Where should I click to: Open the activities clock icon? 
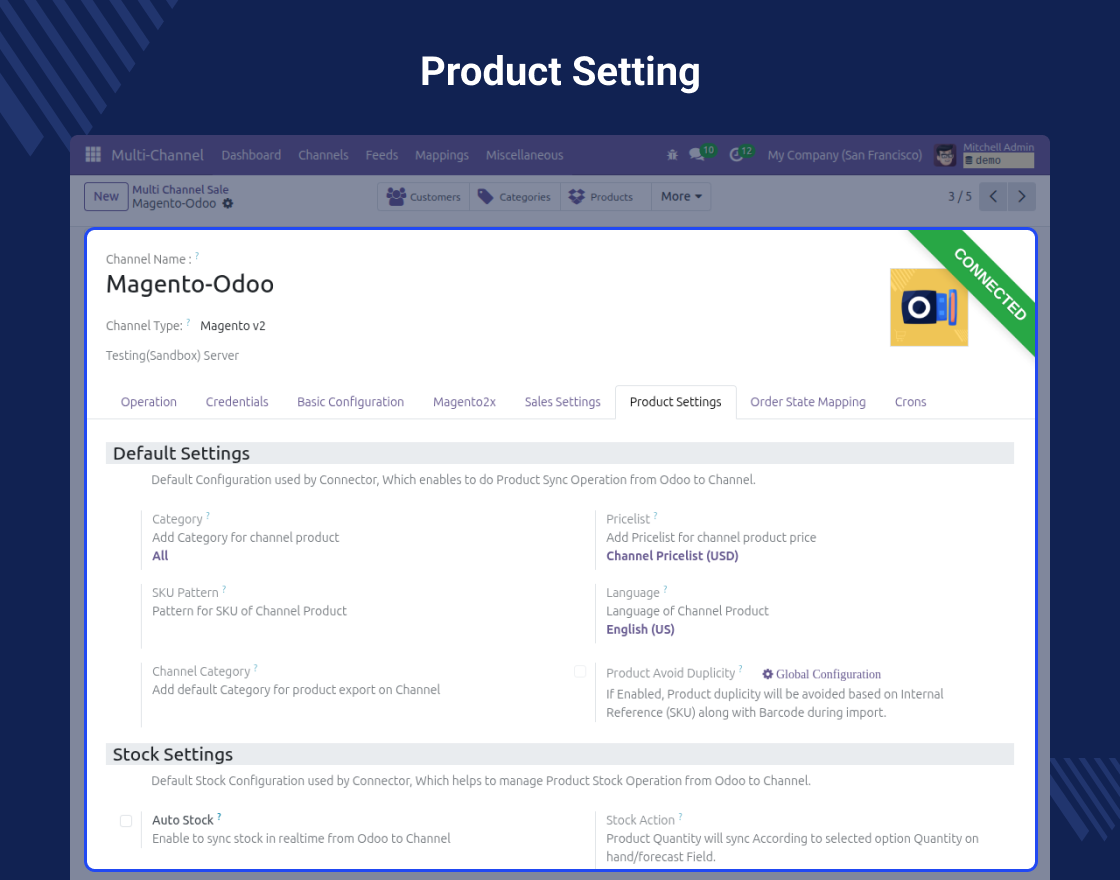pos(737,155)
